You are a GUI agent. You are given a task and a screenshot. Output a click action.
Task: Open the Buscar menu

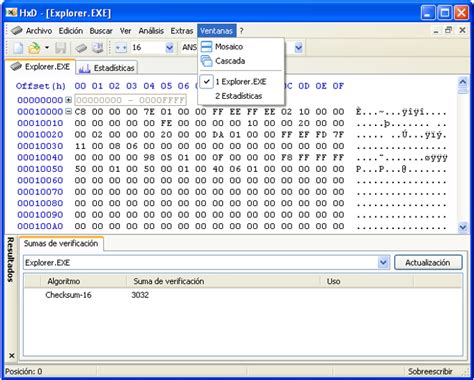[x=101, y=31]
